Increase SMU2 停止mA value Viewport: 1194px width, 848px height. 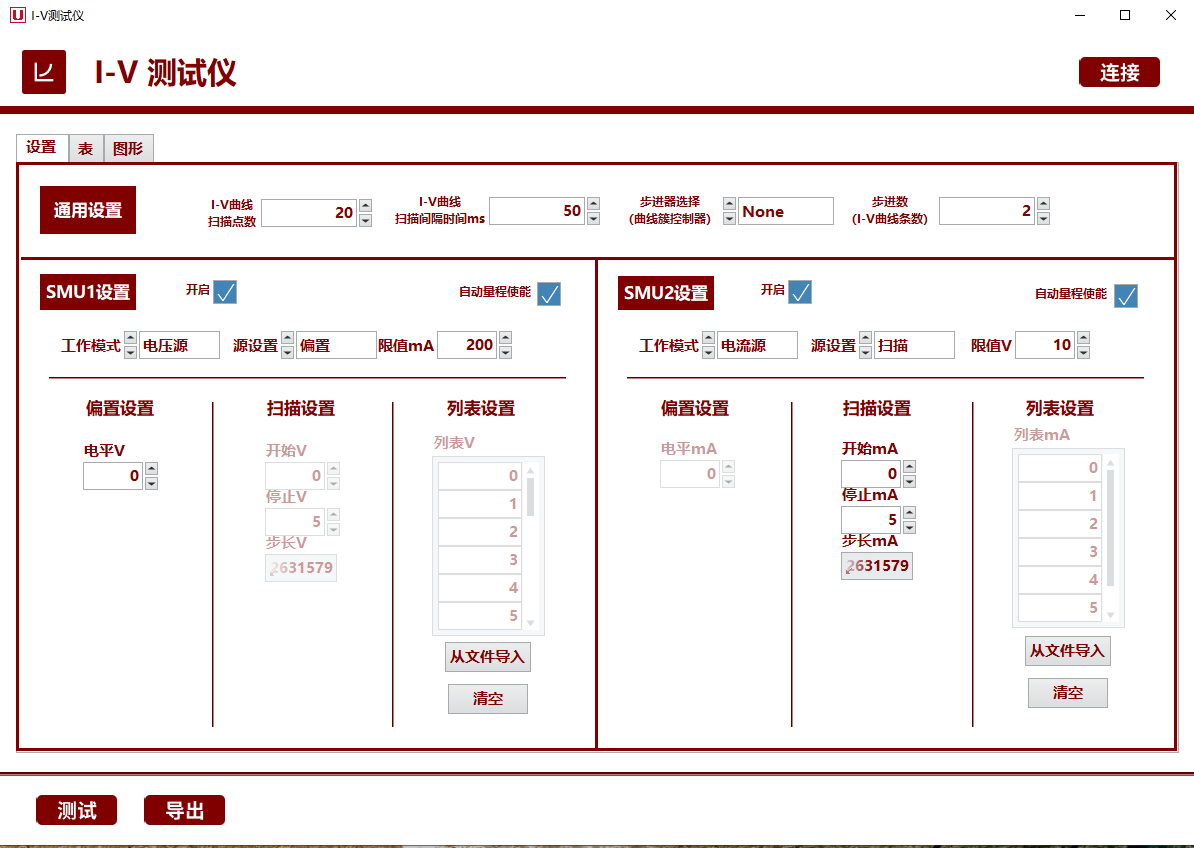pos(909,513)
